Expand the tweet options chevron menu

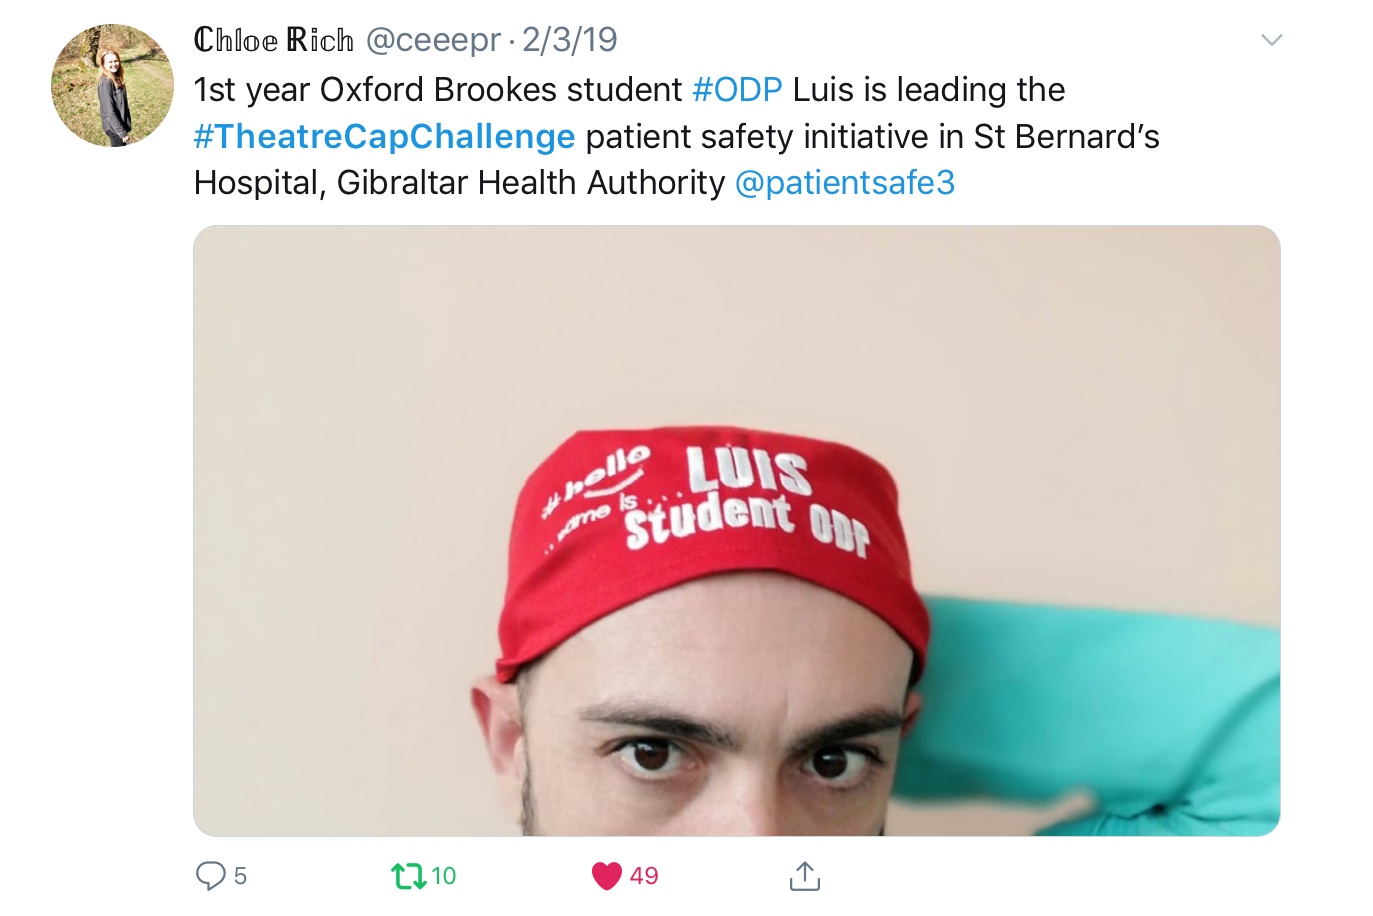[1271, 40]
